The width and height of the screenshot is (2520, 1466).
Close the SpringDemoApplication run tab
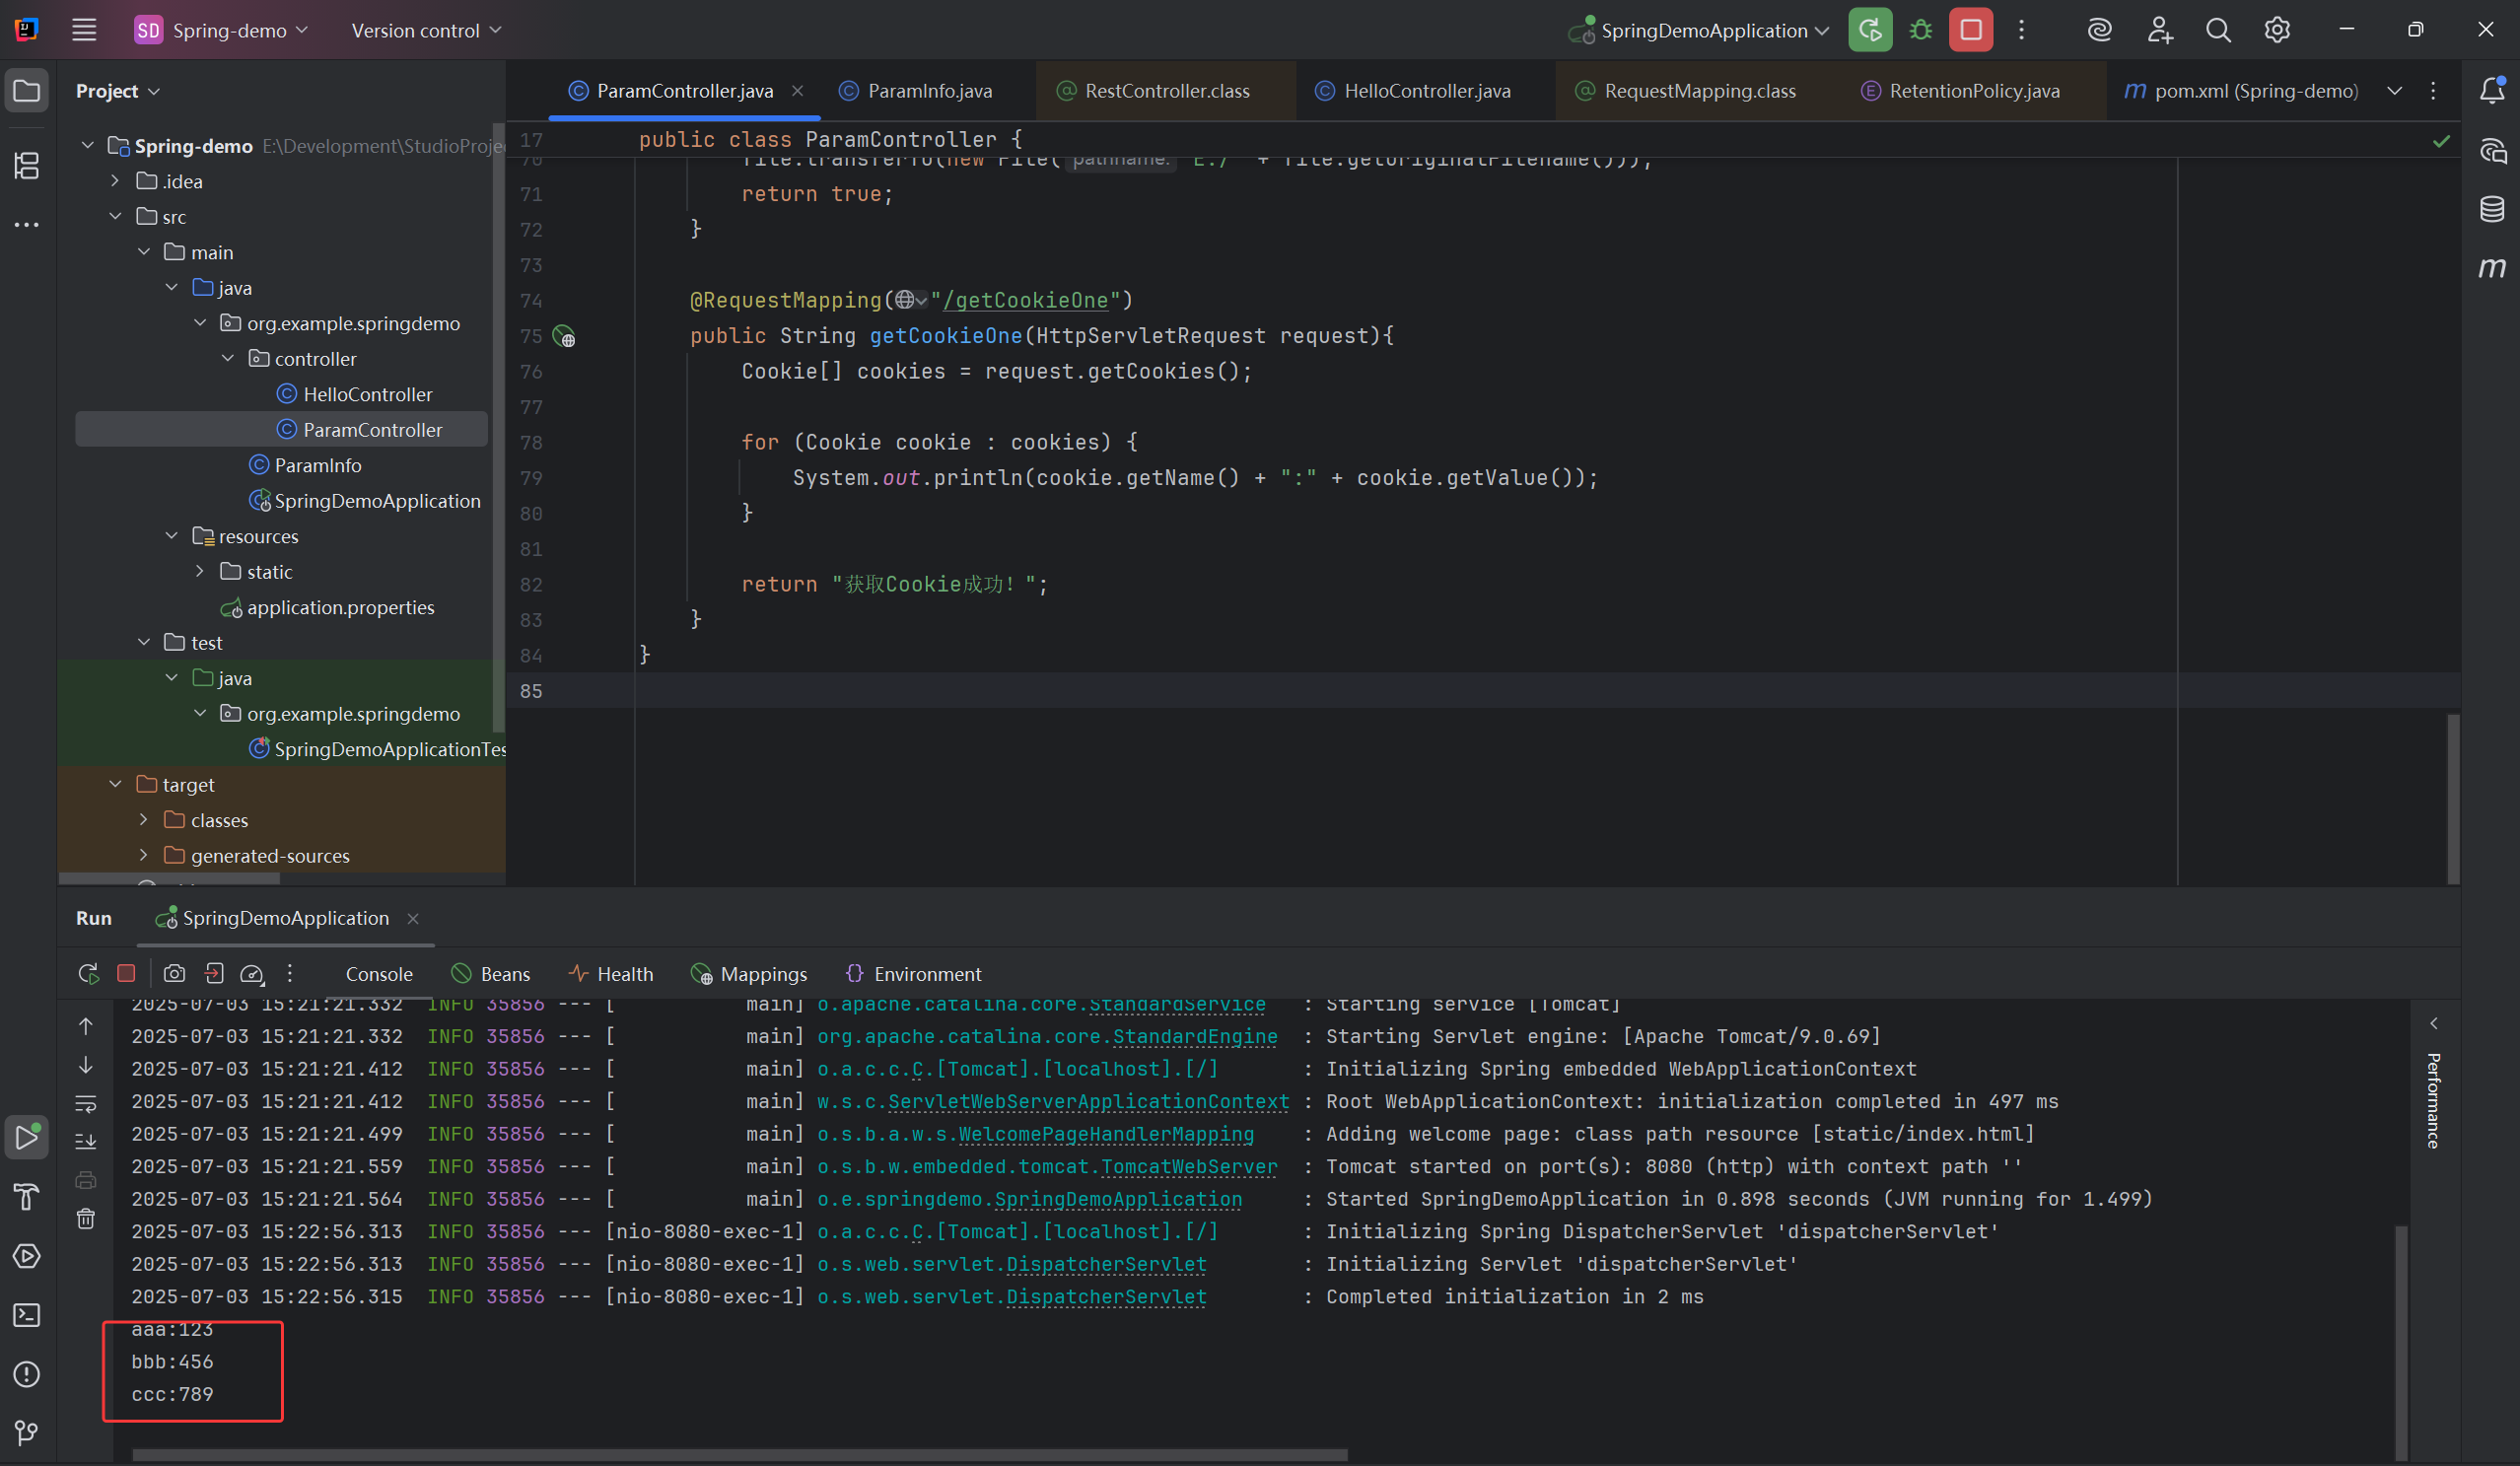pyautogui.click(x=413, y=918)
